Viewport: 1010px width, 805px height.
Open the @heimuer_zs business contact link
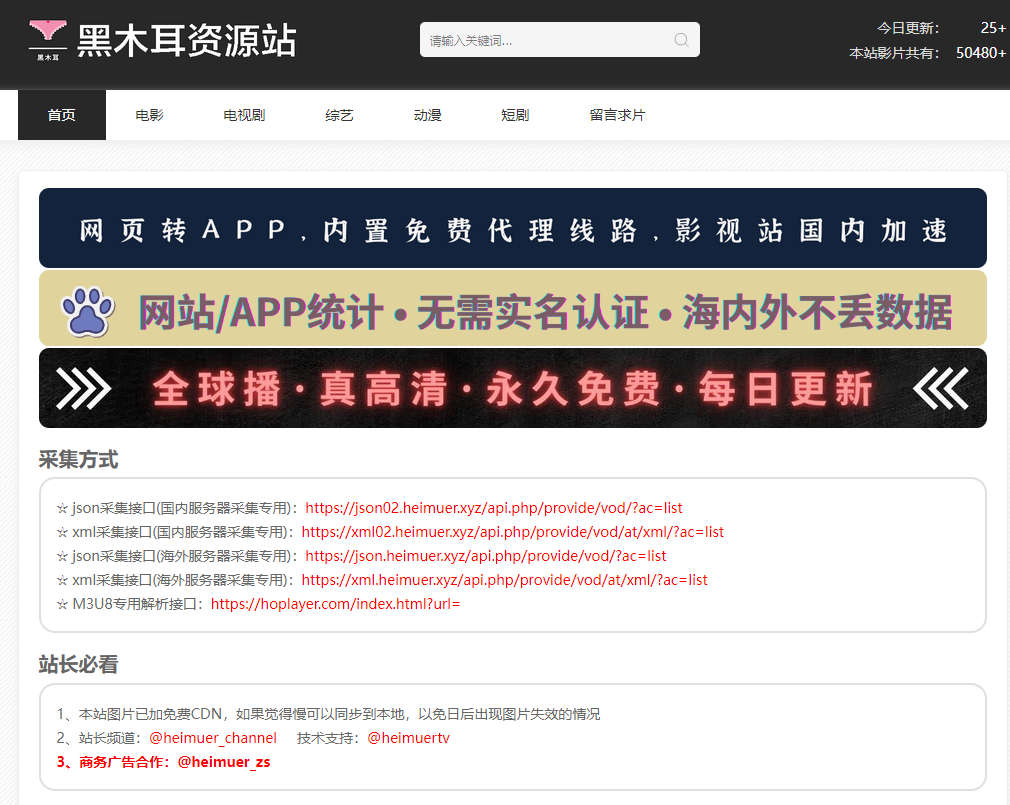(x=224, y=762)
